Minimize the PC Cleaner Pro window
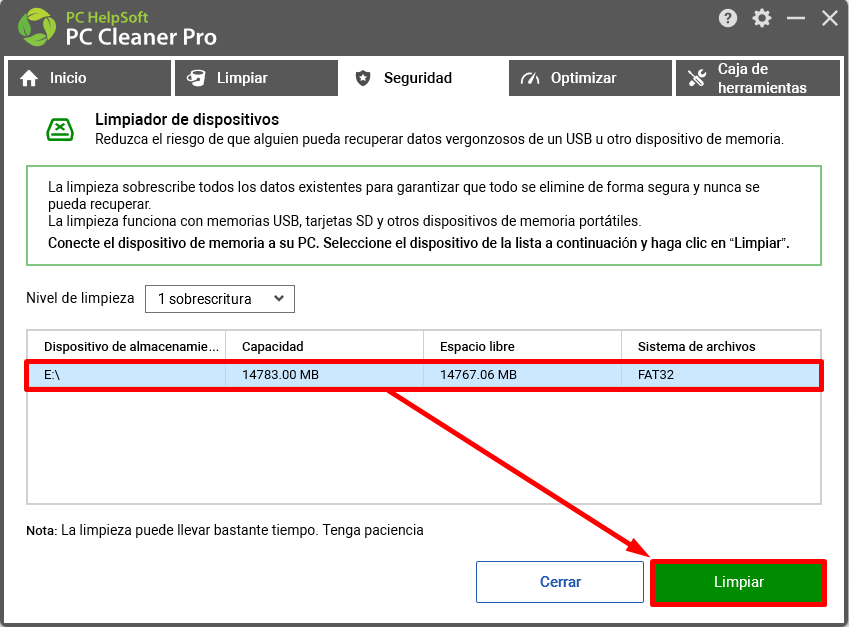849x627 pixels. tap(795, 18)
